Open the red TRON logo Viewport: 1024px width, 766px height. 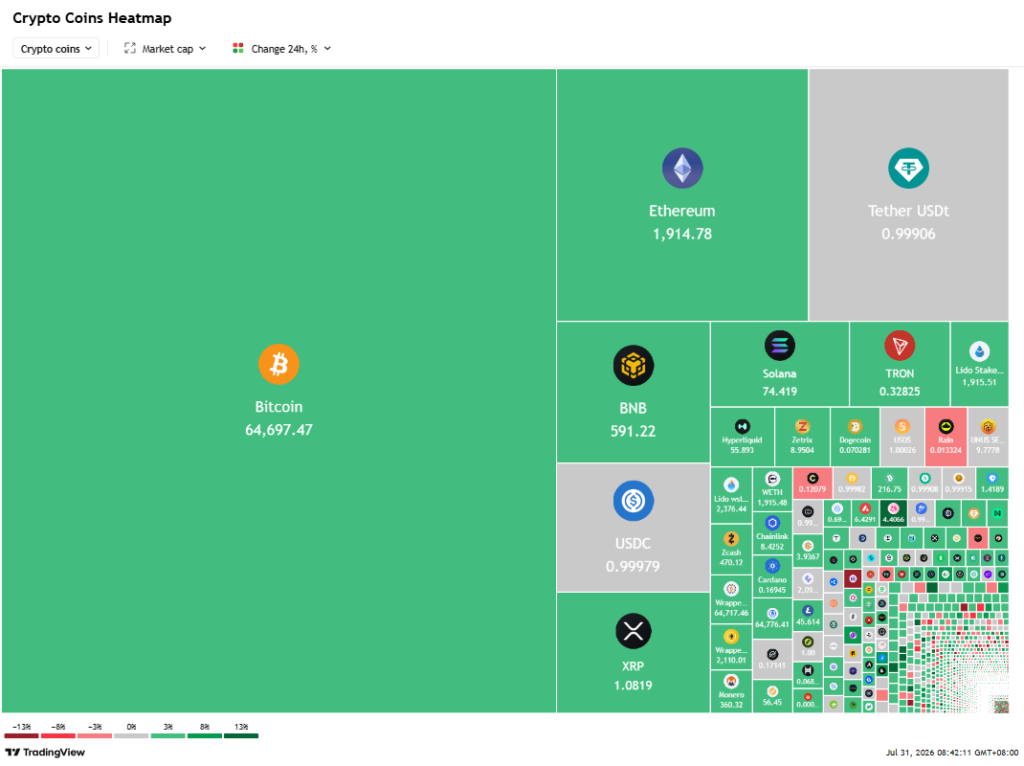[x=899, y=345]
